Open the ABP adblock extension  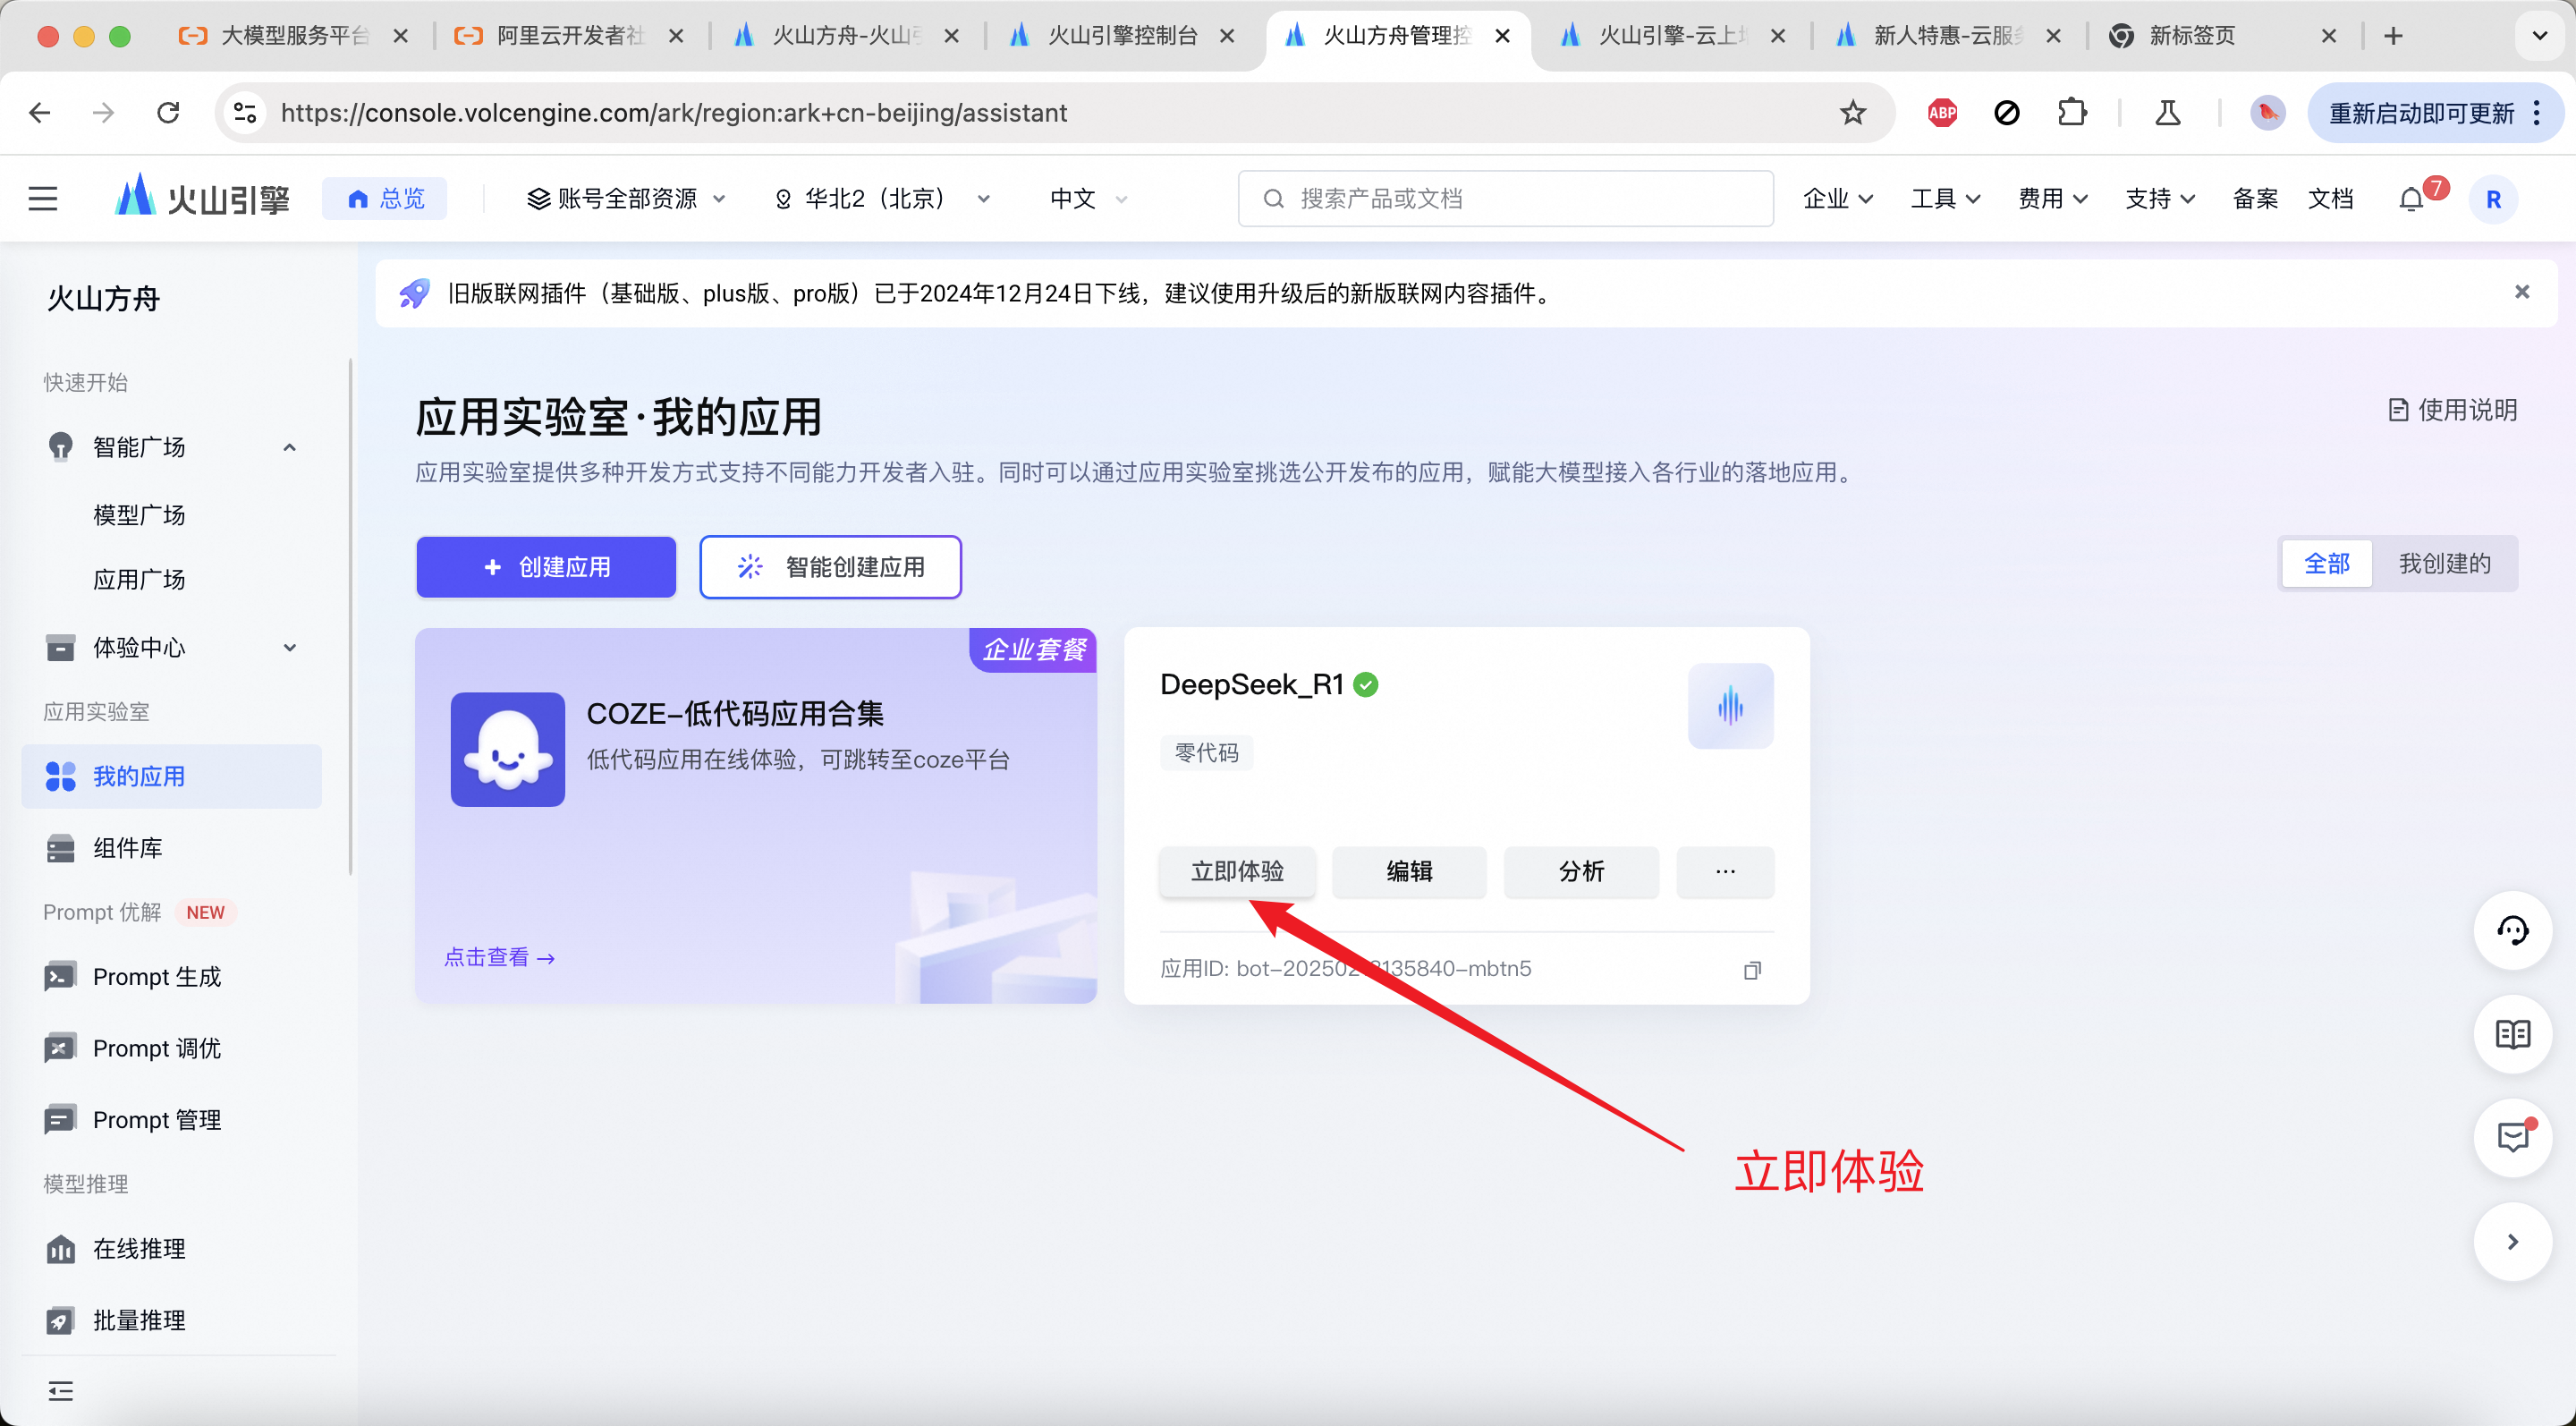tap(1942, 113)
